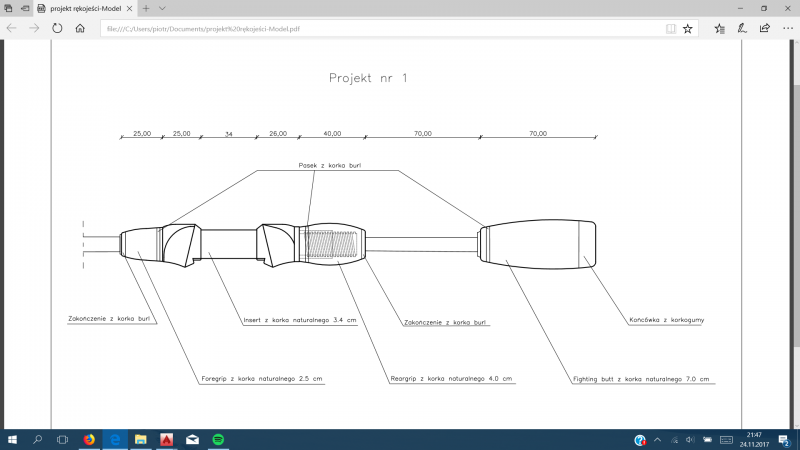Open Task View on the taskbar
Screen dimensions: 800x450
pyautogui.click(x=62, y=439)
